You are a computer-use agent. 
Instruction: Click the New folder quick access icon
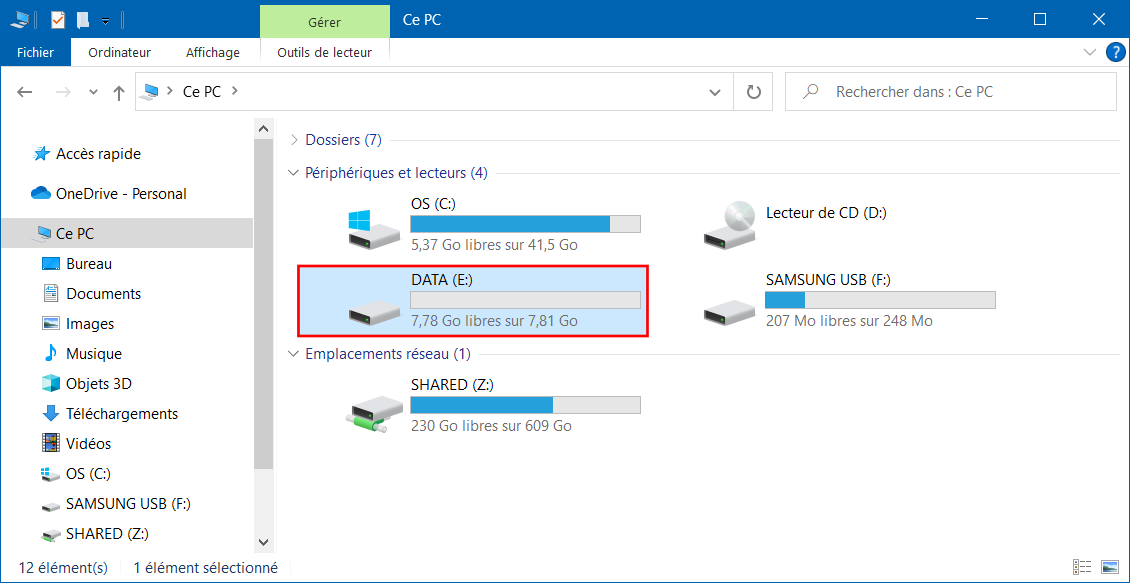[83, 19]
